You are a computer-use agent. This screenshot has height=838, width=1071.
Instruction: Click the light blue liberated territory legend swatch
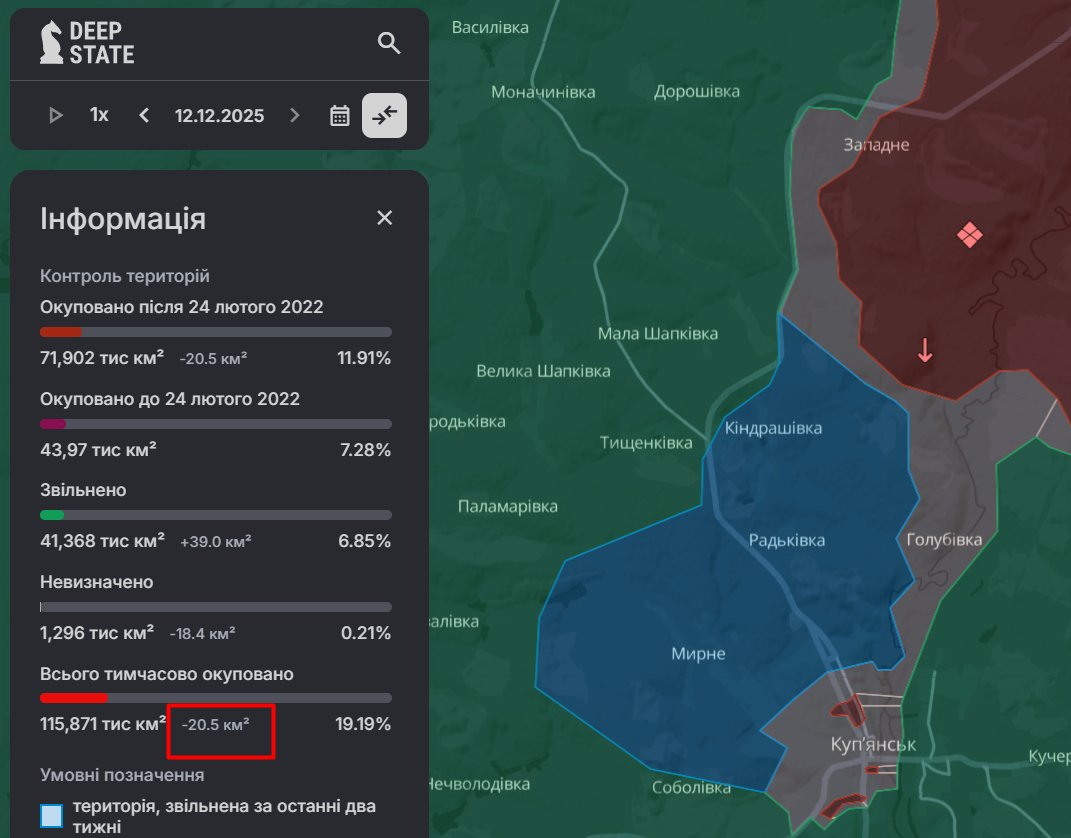pyautogui.click(x=51, y=815)
